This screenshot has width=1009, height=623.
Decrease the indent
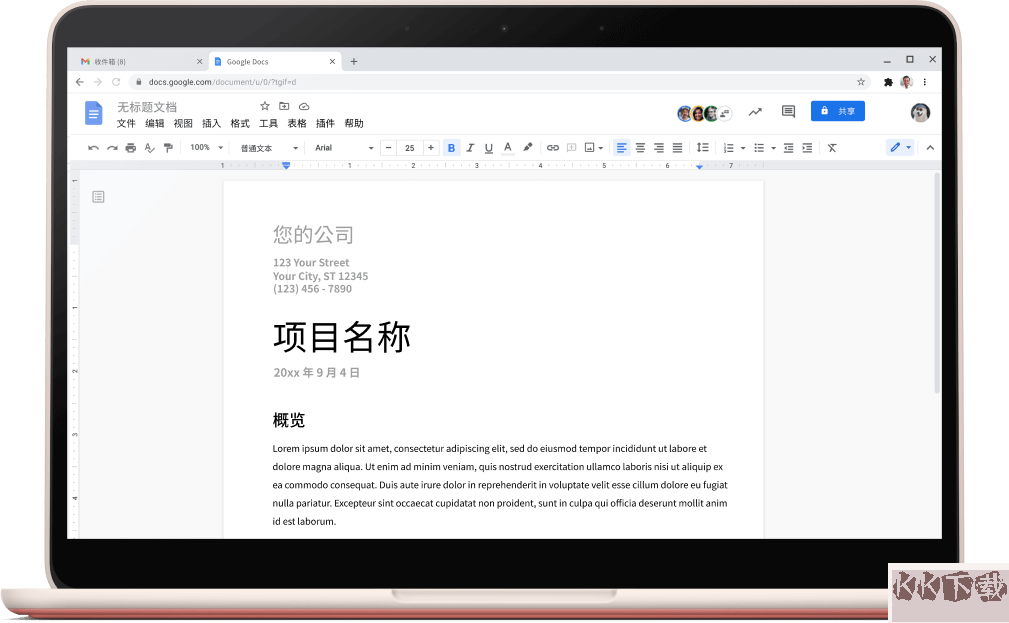[x=788, y=148]
